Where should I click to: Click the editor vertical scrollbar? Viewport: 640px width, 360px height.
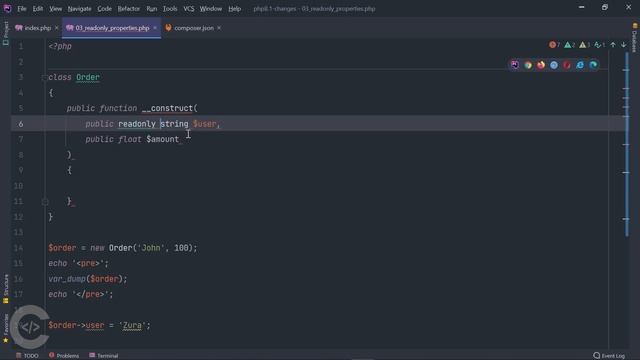(627, 144)
